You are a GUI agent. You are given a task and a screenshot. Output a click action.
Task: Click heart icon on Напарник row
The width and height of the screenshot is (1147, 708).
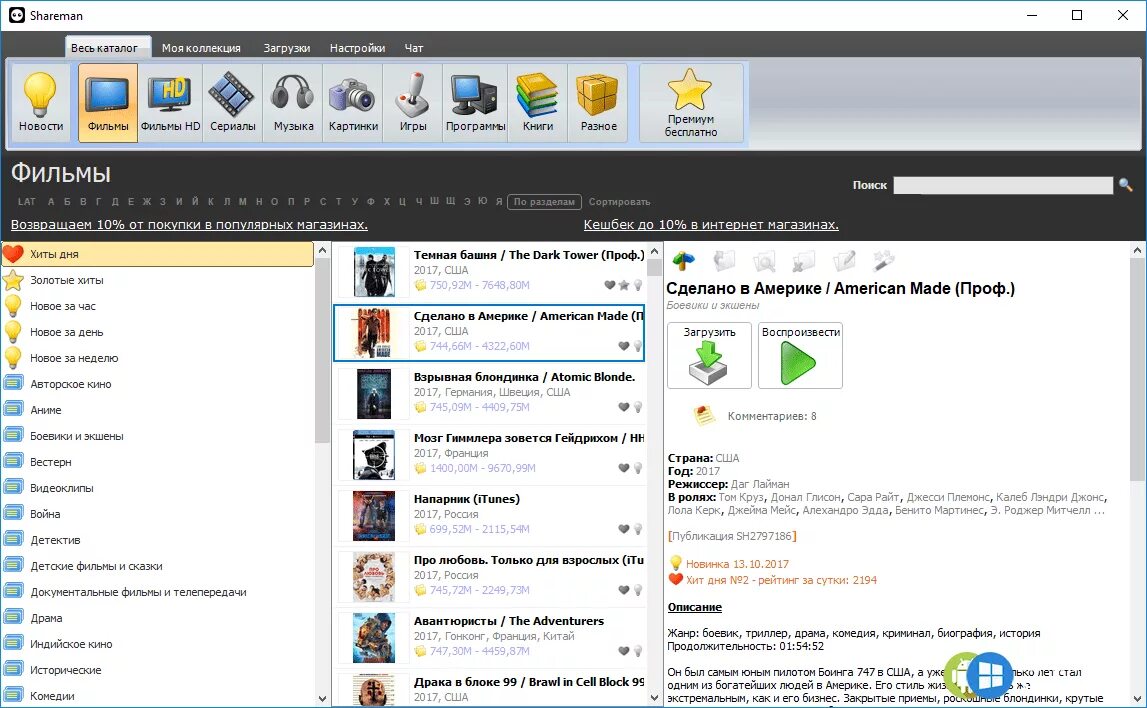(623, 529)
